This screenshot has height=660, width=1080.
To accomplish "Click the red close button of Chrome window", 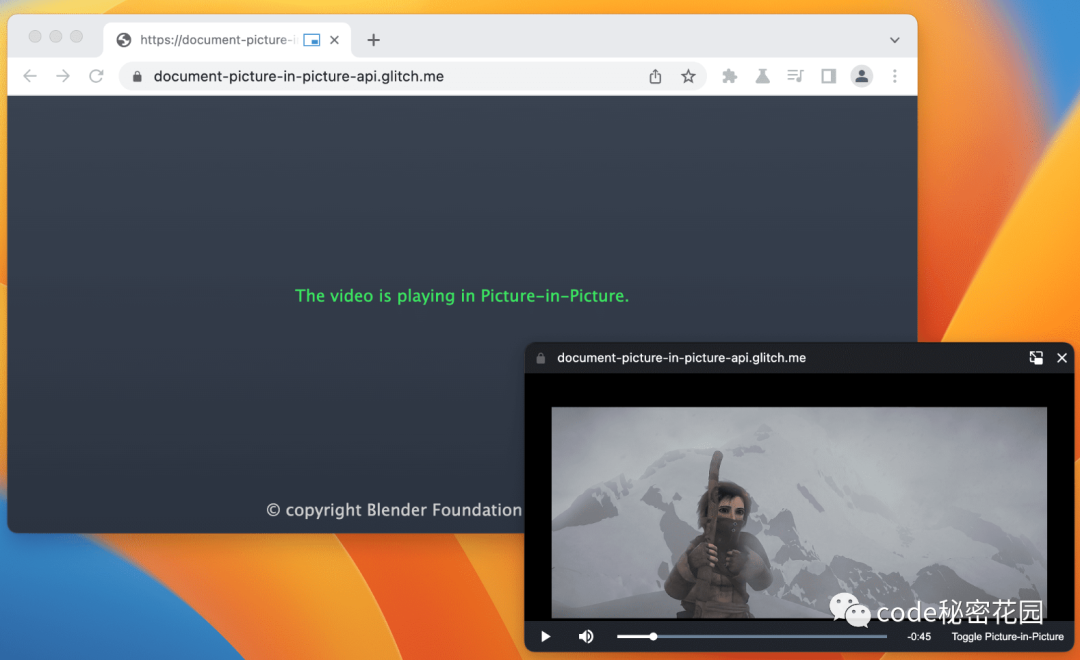I will point(35,37).
